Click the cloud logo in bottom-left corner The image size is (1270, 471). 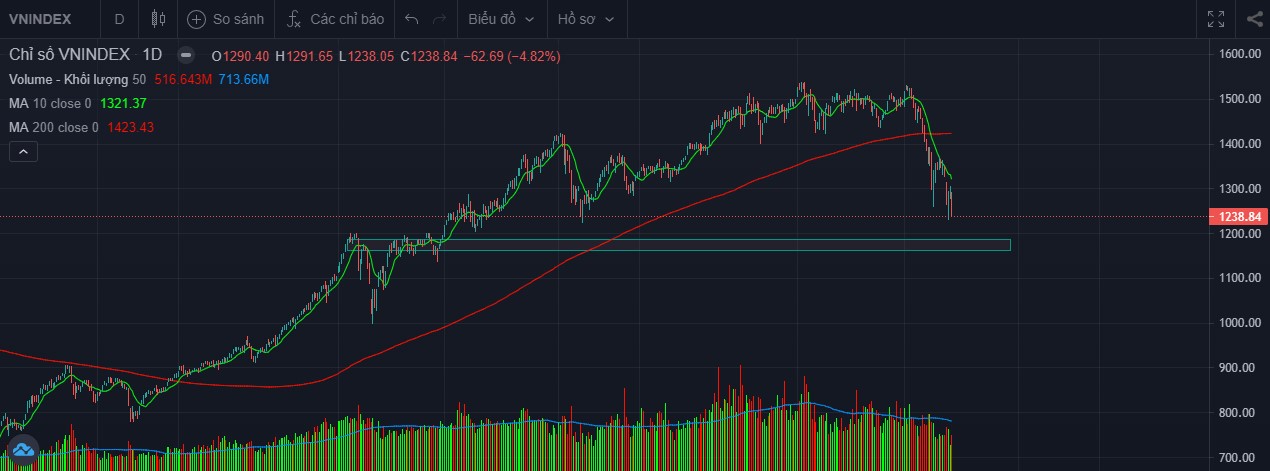coord(22,449)
